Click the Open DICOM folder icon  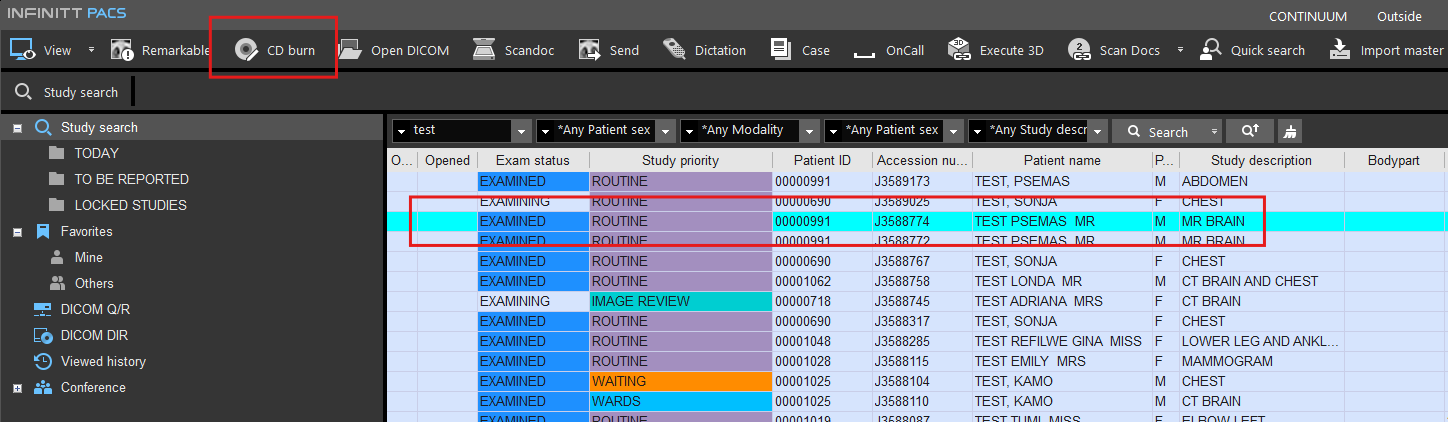350,50
